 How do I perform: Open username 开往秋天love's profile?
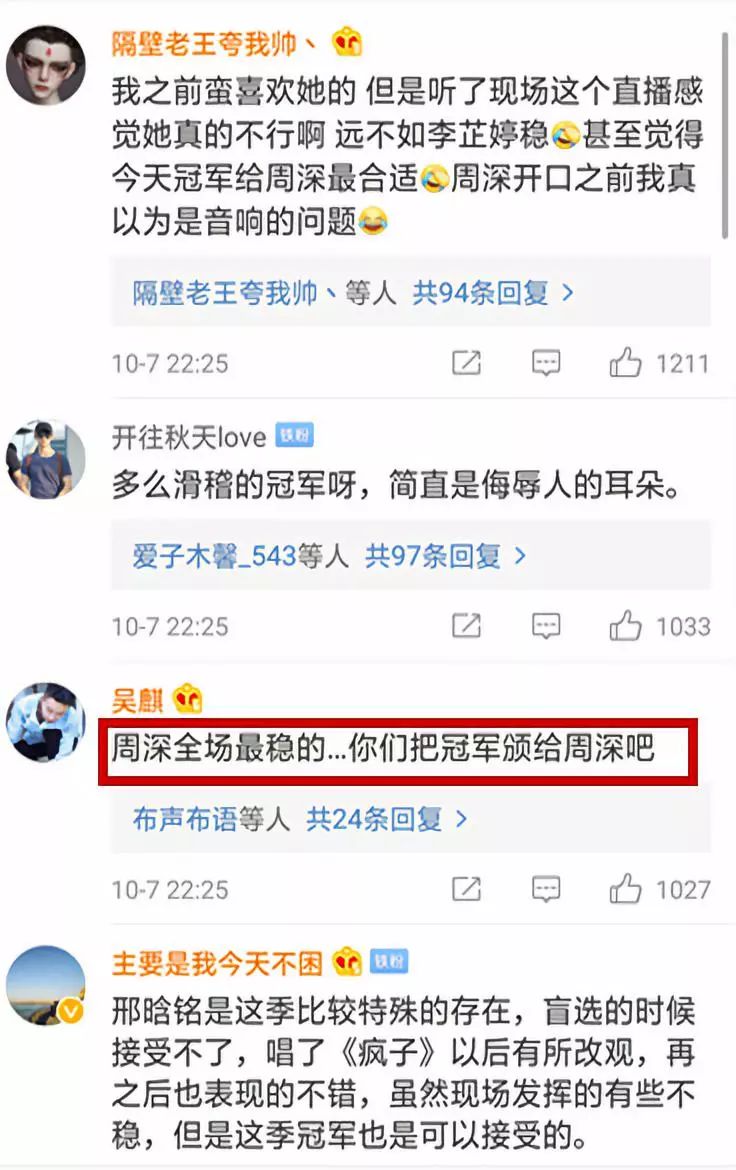pyautogui.click(x=189, y=437)
